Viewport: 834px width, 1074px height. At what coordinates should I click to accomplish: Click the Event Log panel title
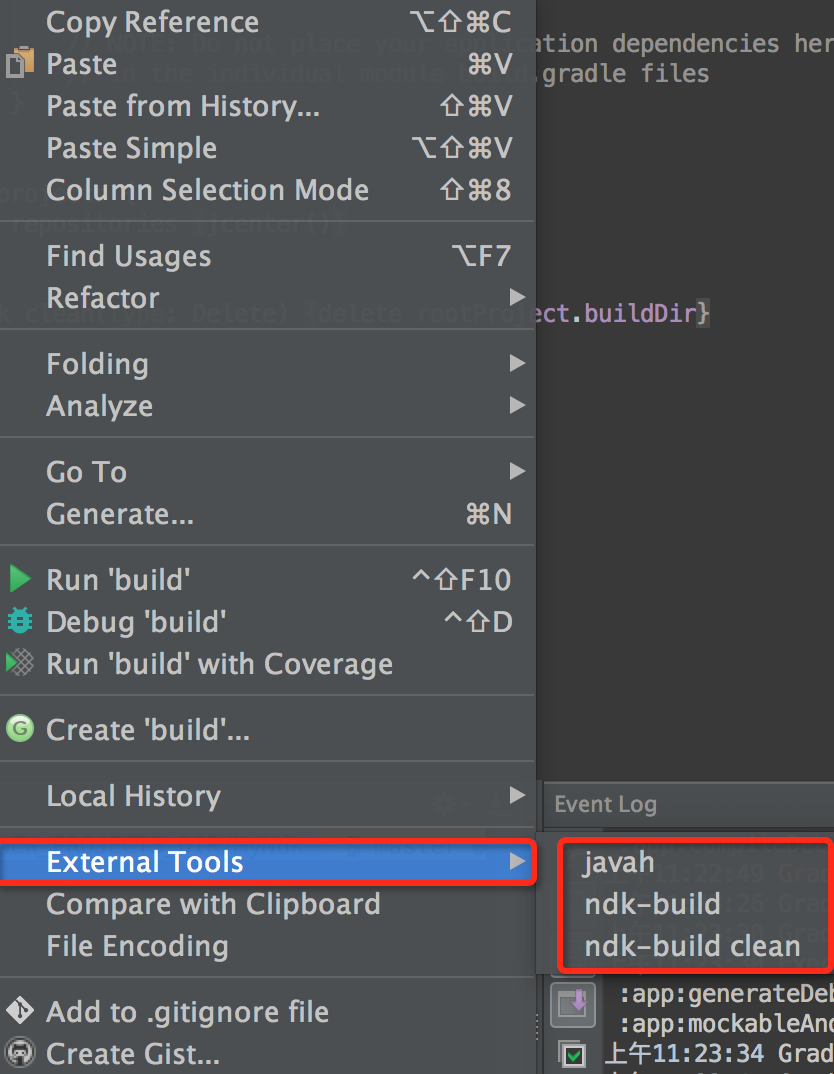pyautogui.click(x=605, y=804)
